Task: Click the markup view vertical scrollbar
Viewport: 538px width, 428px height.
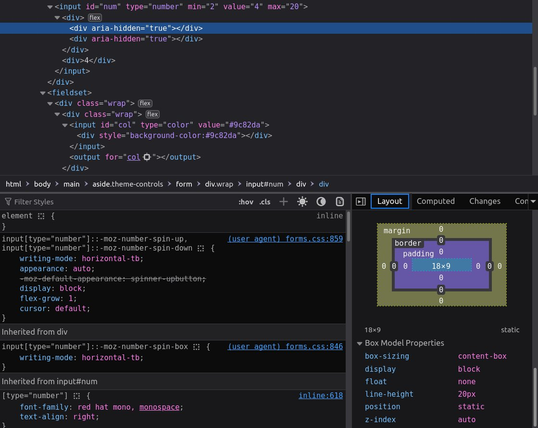Action: point(535,91)
